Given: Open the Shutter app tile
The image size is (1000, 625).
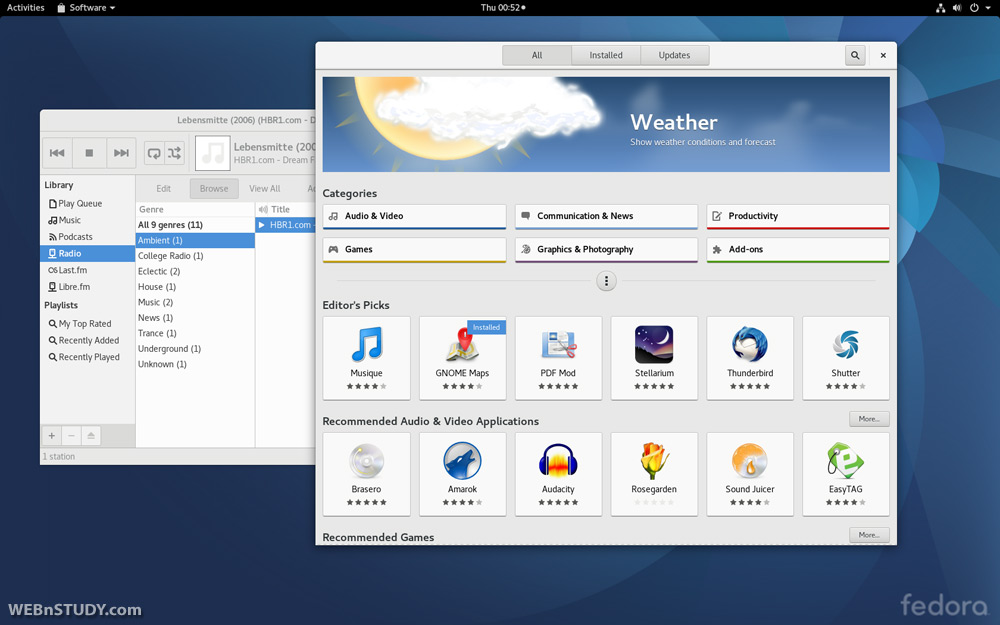Looking at the screenshot, I should (846, 358).
